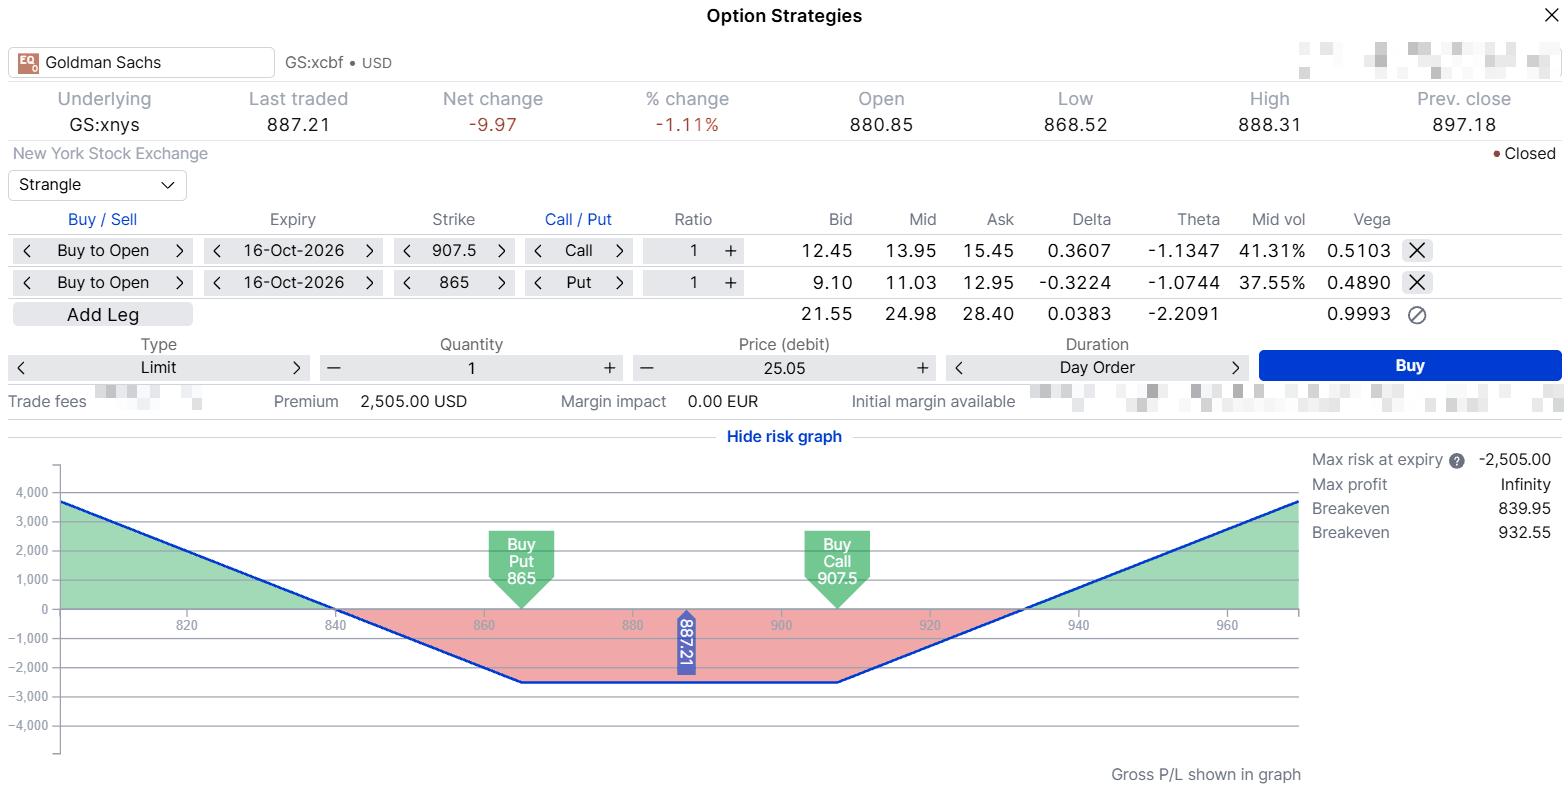
Task: Remove the 865 Put leg
Action: click(x=1417, y=283)
